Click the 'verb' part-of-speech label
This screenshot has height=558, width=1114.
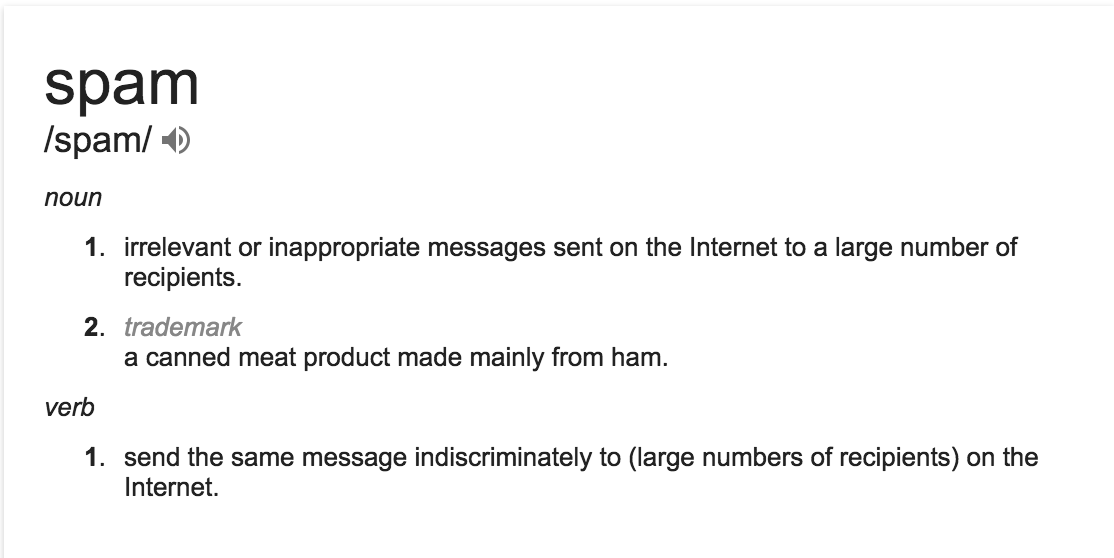70,408
